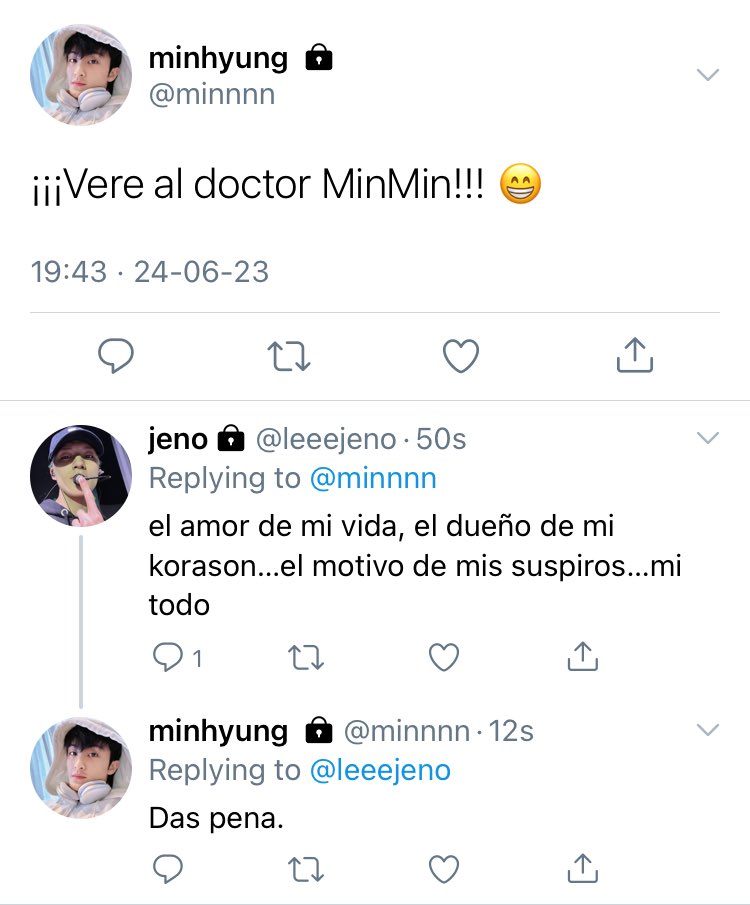Open the 19:43 · 24-06-23 timestamp
Screen dimensions: 750x905
(x=150, y=272)
